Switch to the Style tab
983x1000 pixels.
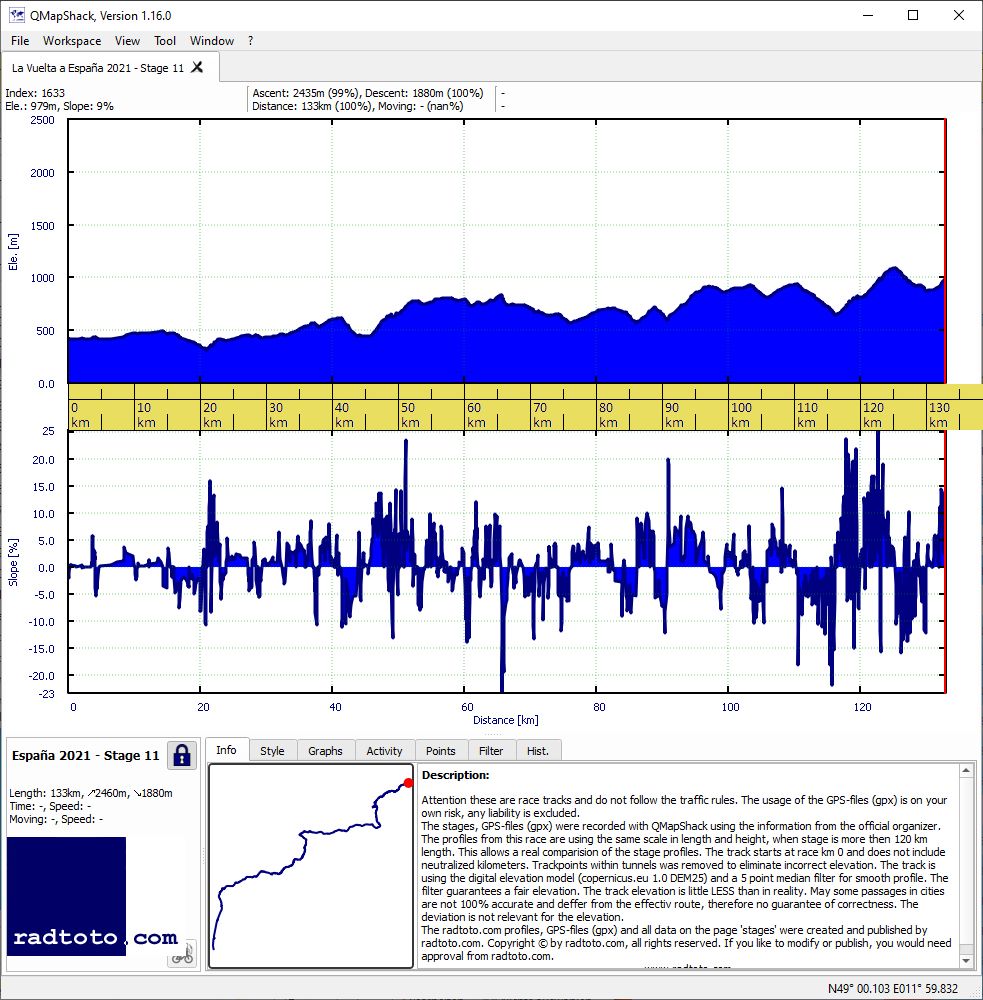tap(272, 751)
